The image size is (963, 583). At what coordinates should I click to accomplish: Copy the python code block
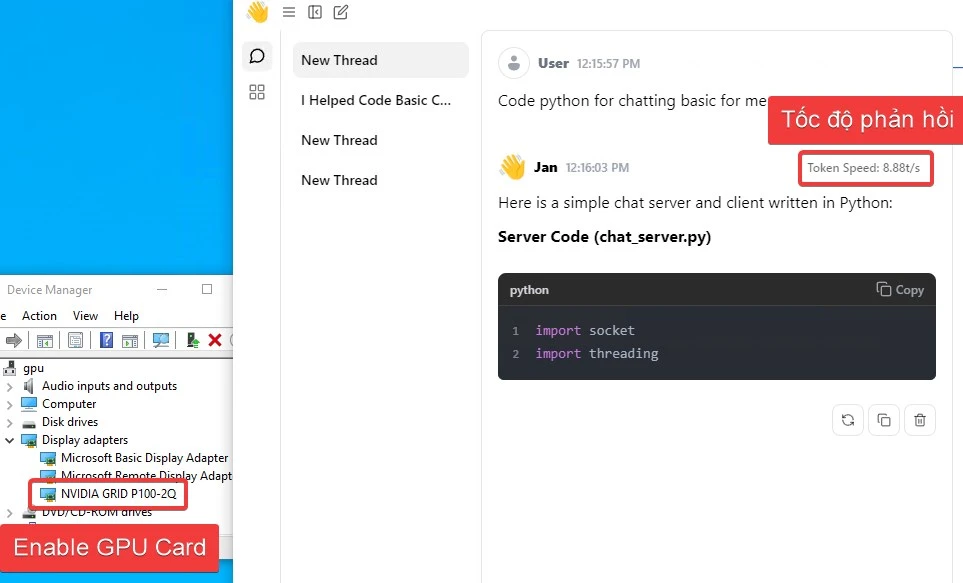point(900,290)
